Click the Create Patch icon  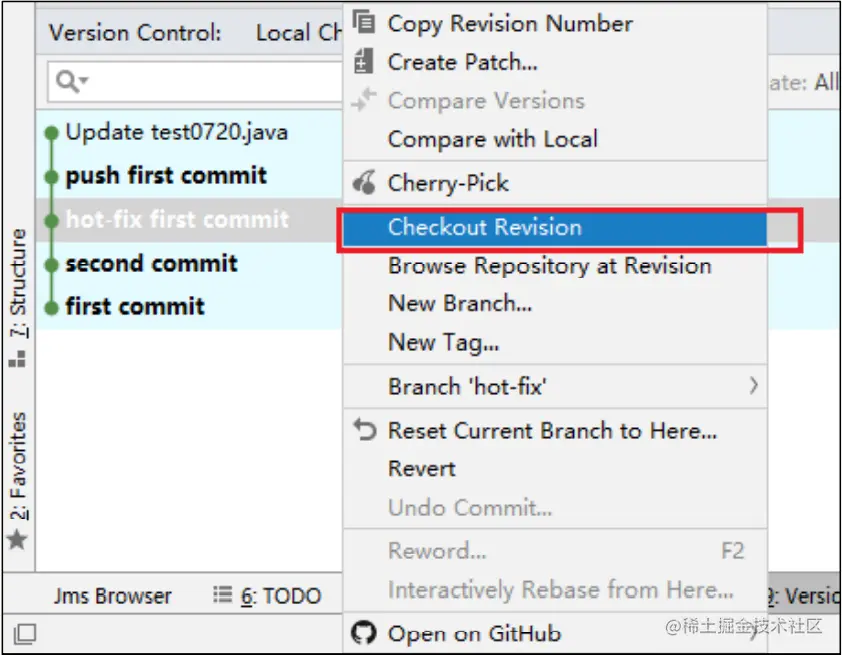(x=363, y=61)
